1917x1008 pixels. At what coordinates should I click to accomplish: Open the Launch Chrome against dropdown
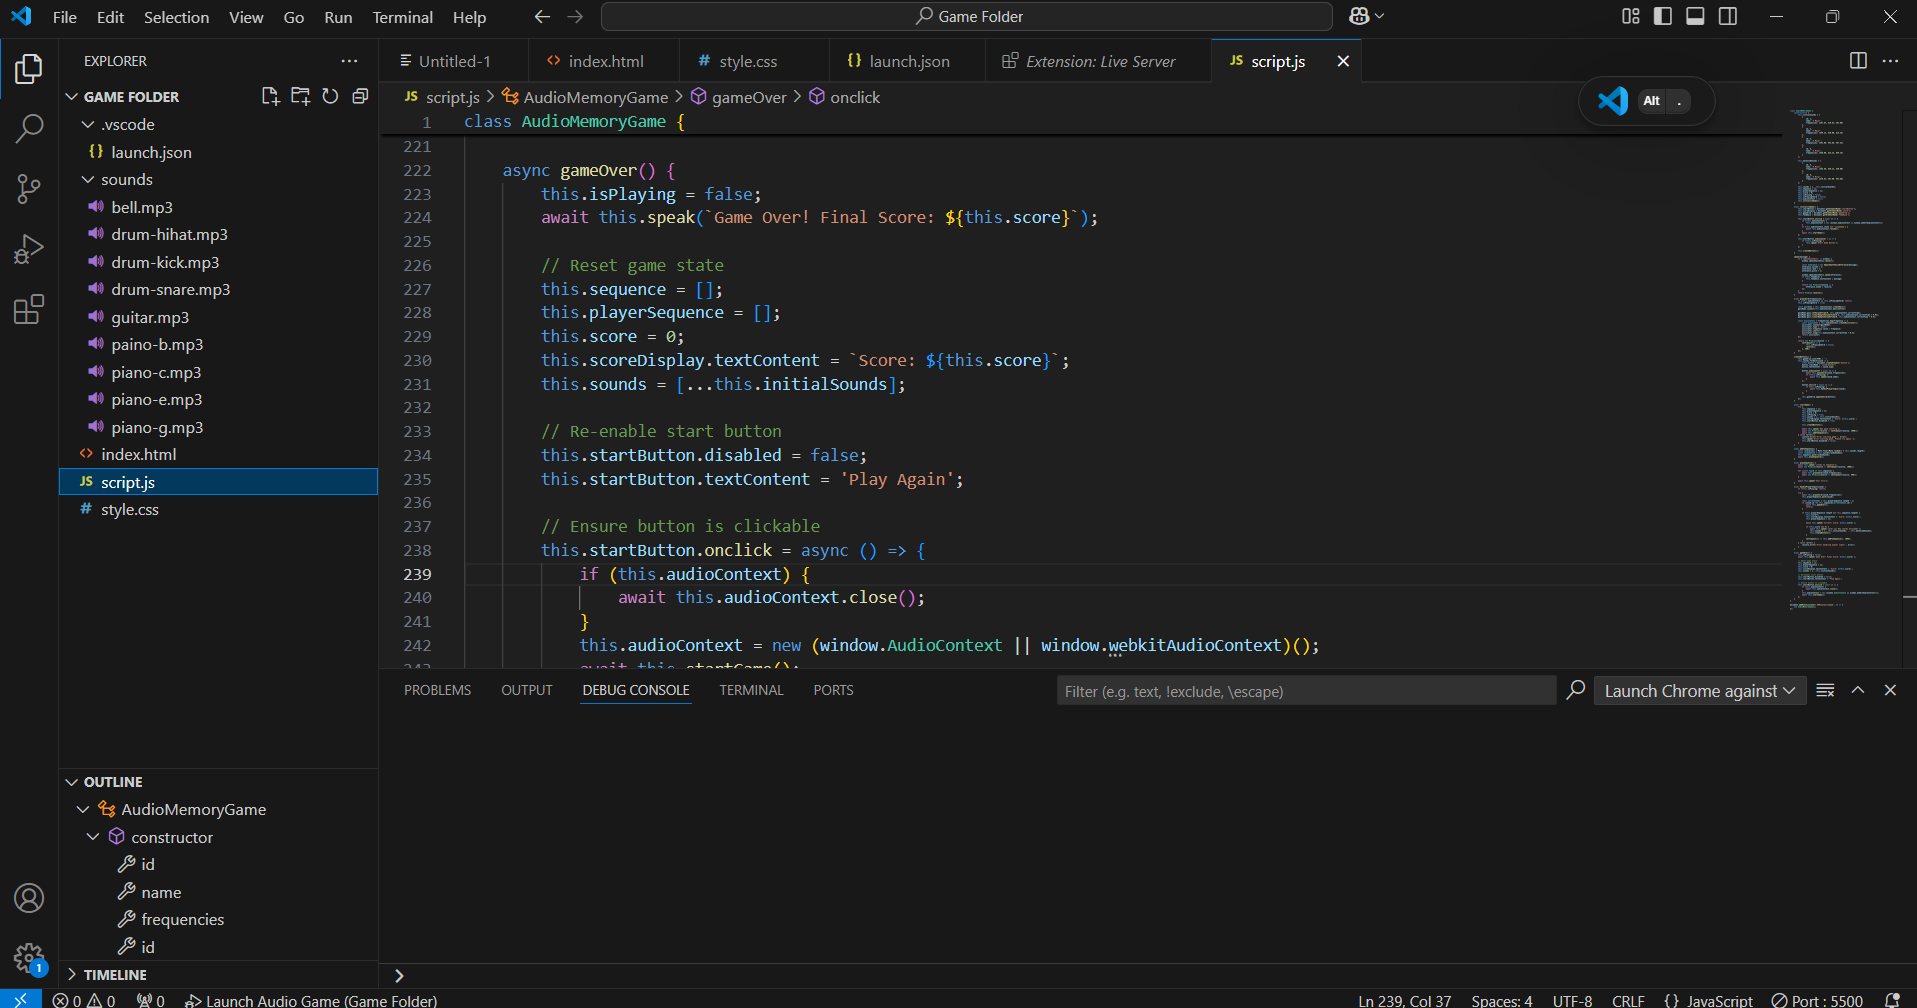[1699, 691]
